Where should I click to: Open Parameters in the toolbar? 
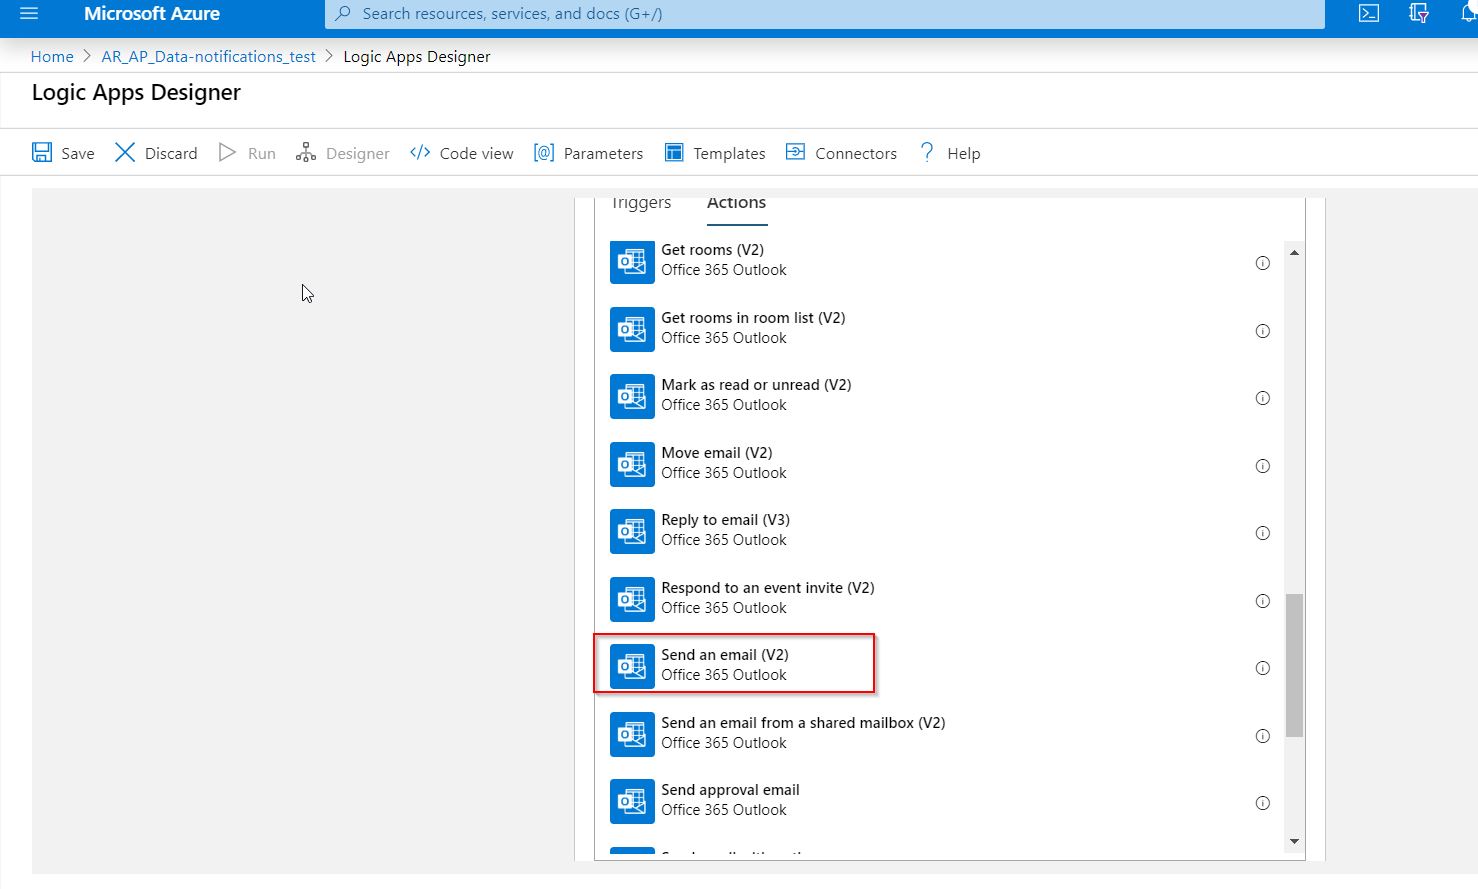point(588,153)
